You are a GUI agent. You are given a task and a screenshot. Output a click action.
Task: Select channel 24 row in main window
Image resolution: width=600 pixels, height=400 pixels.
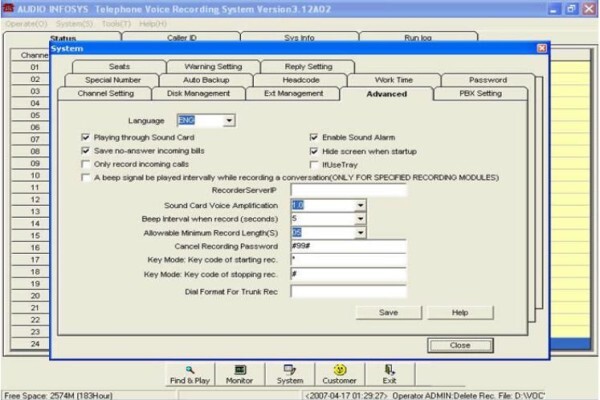pos(31,344)
